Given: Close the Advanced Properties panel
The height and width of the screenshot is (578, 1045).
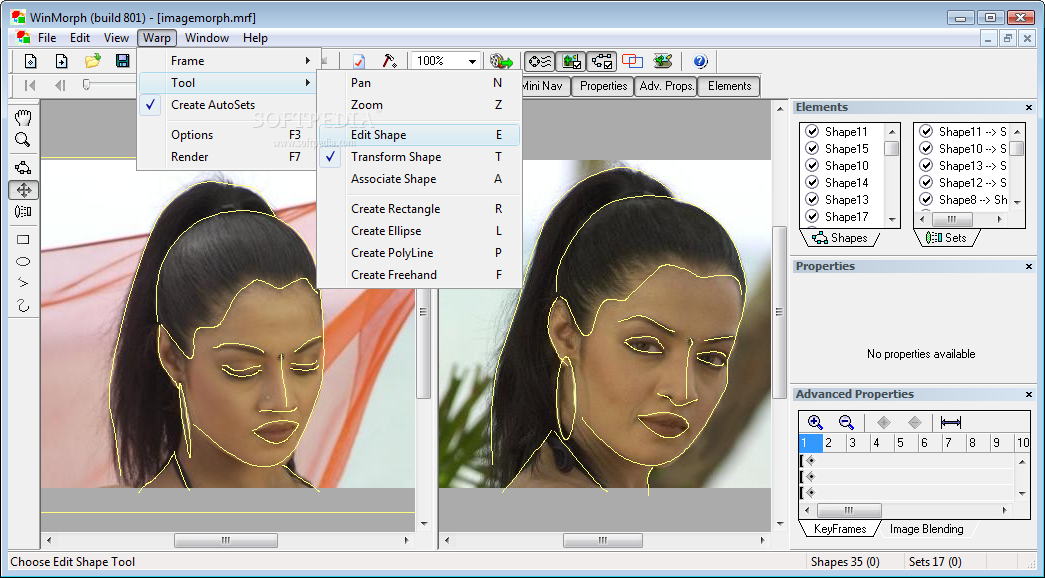Looking at the screenshot, I should tap(1029, 395).
